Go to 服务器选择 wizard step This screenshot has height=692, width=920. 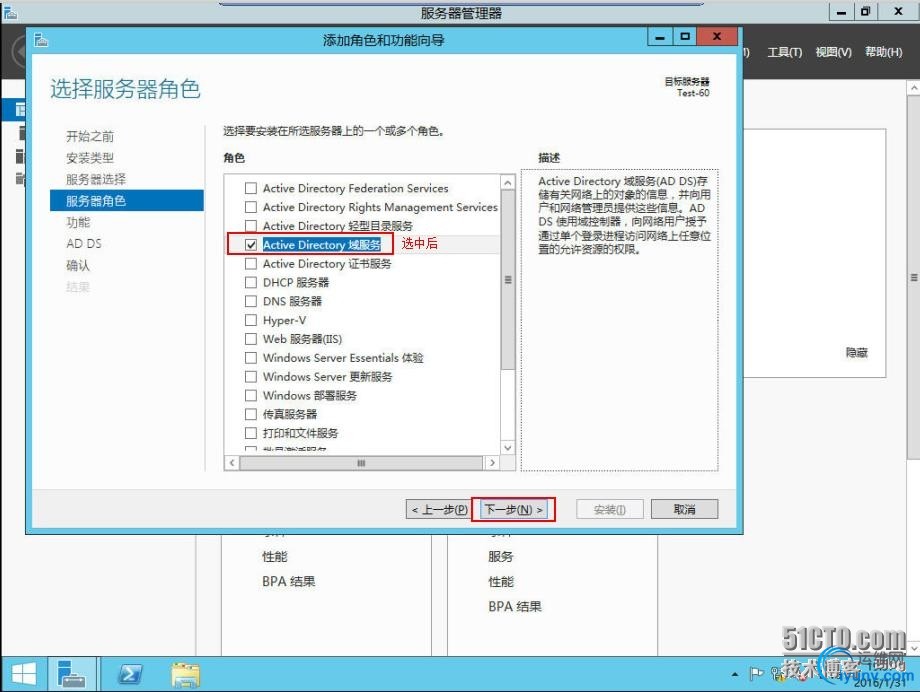coord(96,179)
